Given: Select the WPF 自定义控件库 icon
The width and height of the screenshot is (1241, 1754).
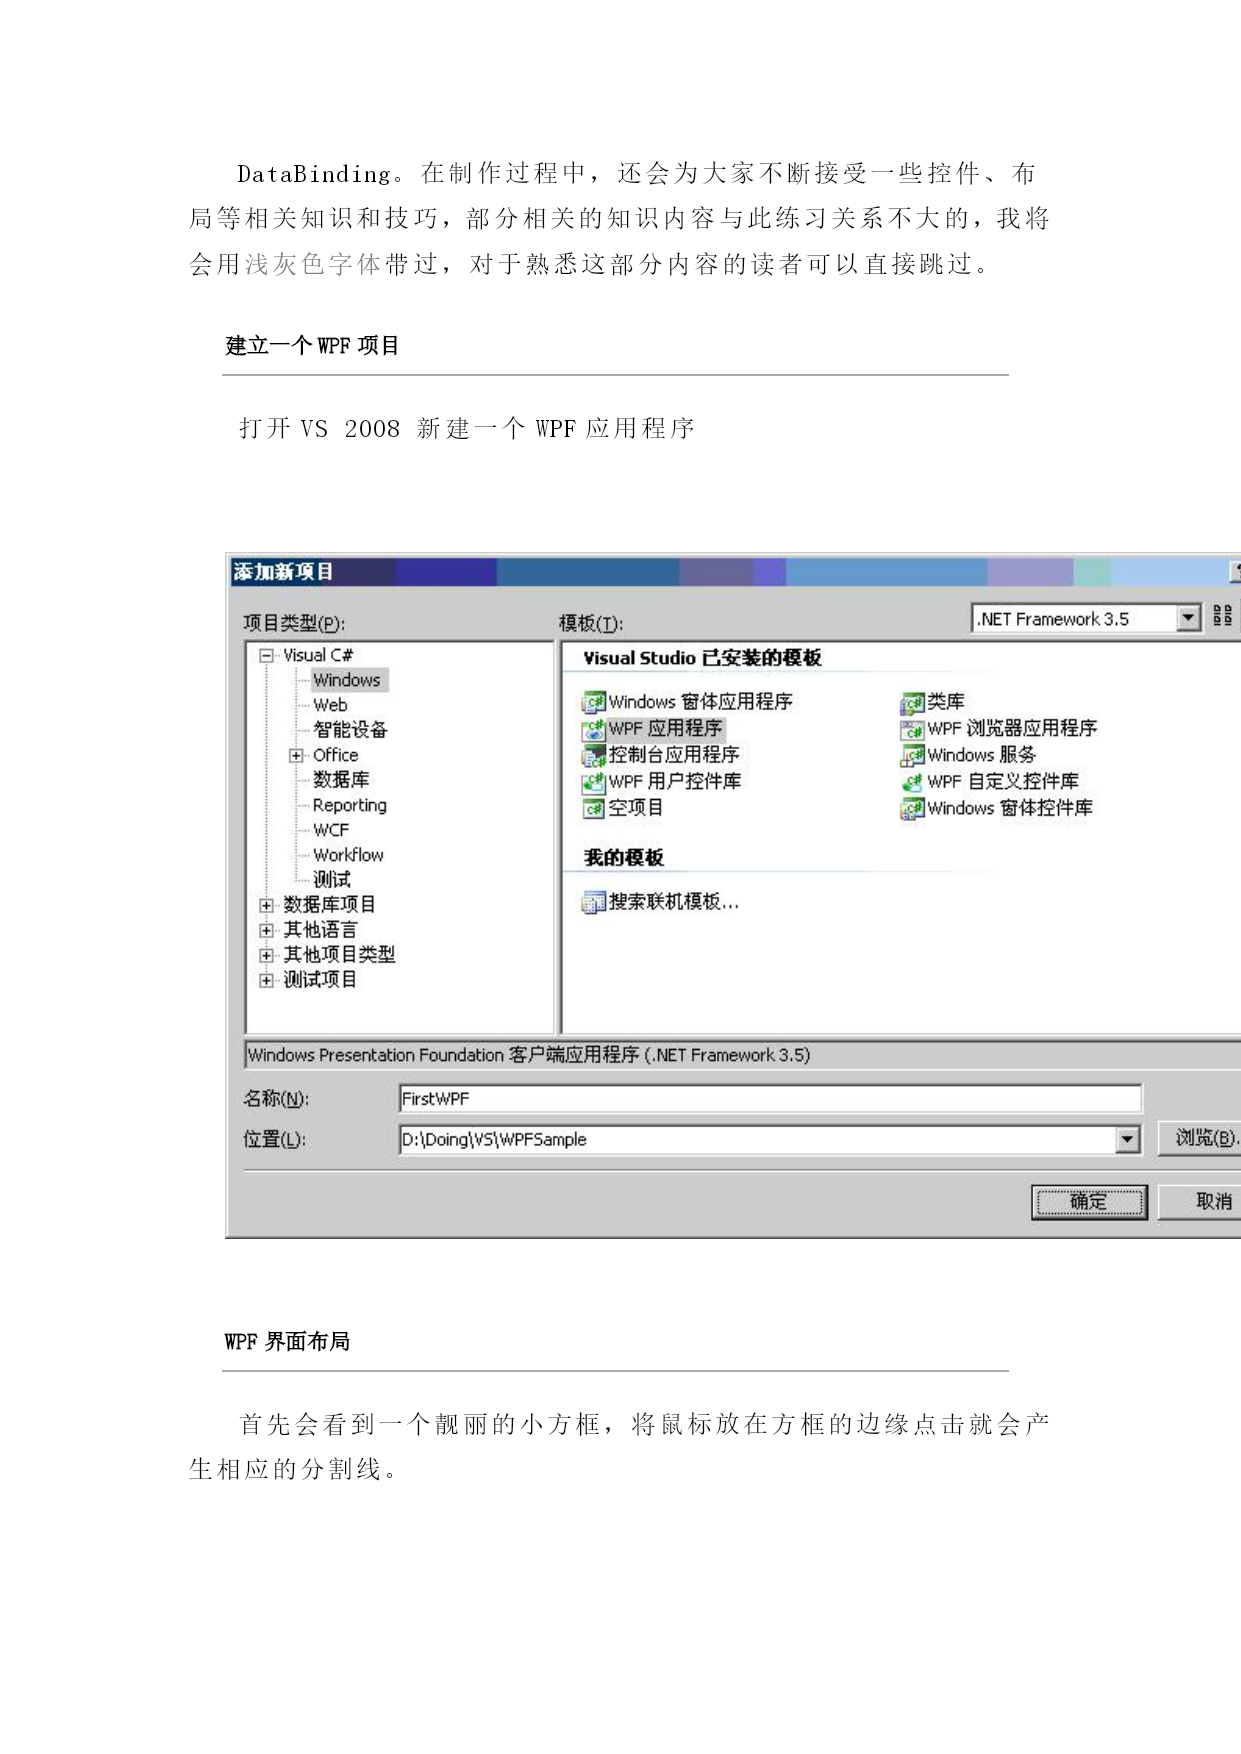Looking at the screenshot, I should tap(912, 782).
